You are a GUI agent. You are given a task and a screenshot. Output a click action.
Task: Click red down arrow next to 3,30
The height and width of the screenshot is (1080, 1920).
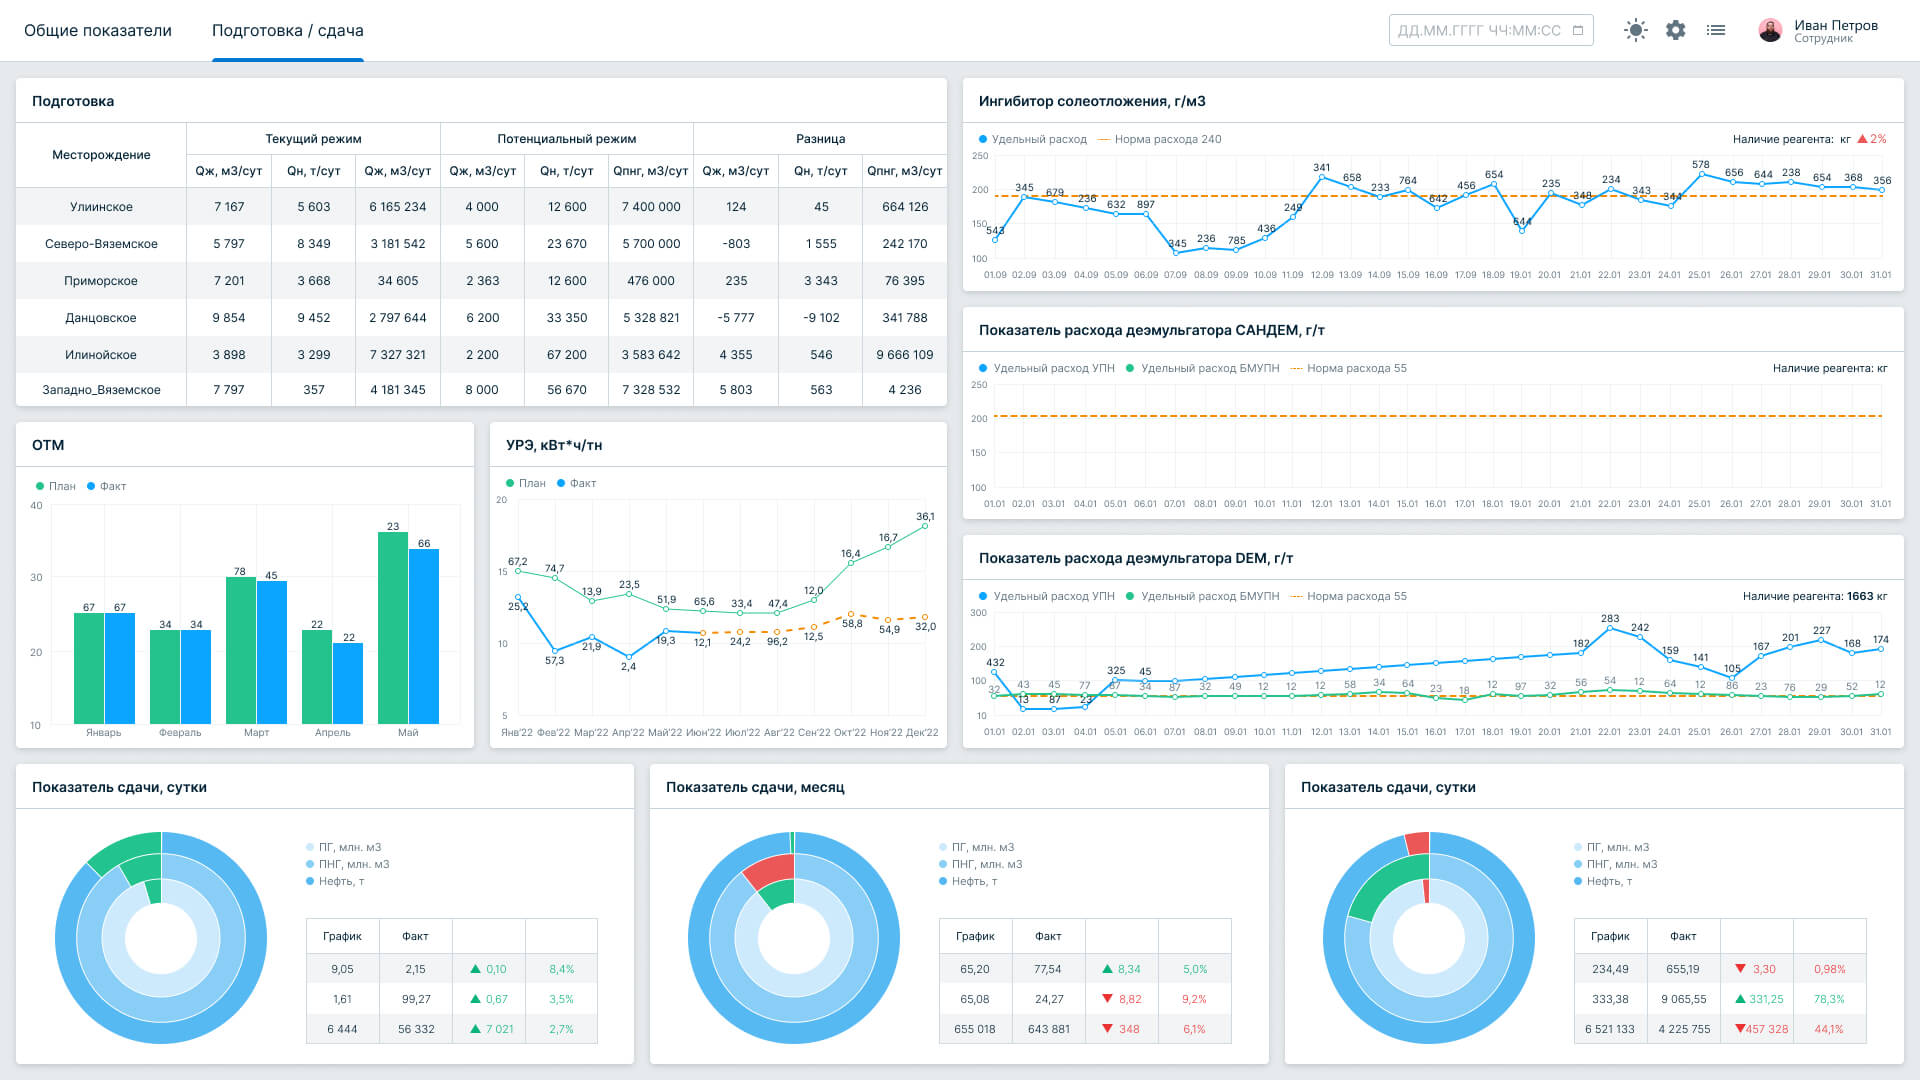(1741, 969)
